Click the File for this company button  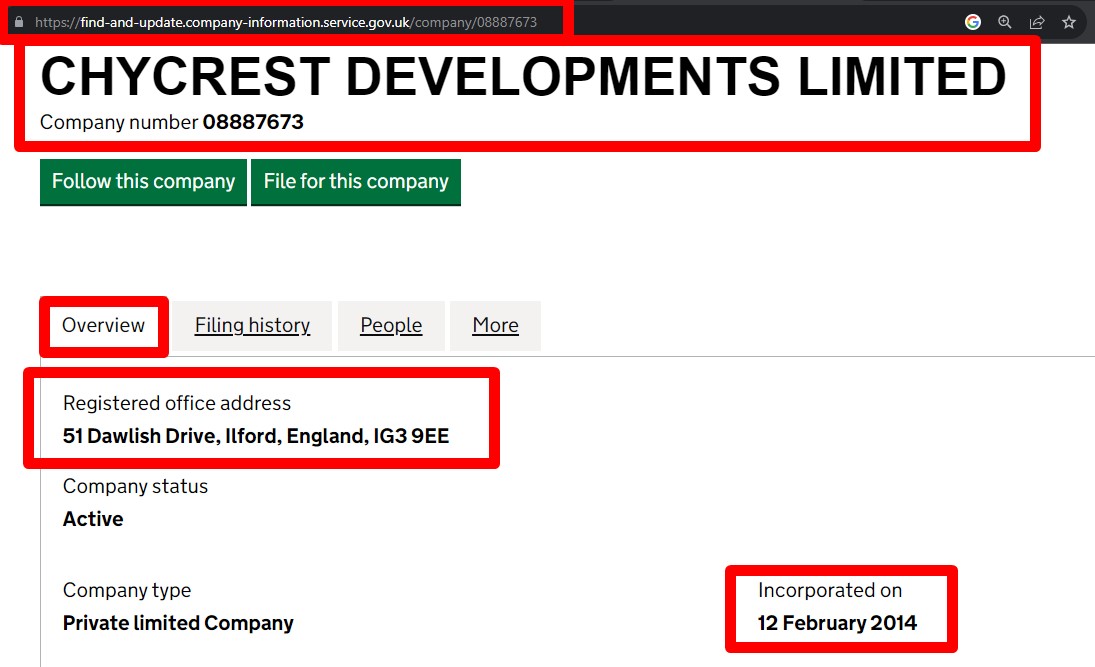pos(355,182)
